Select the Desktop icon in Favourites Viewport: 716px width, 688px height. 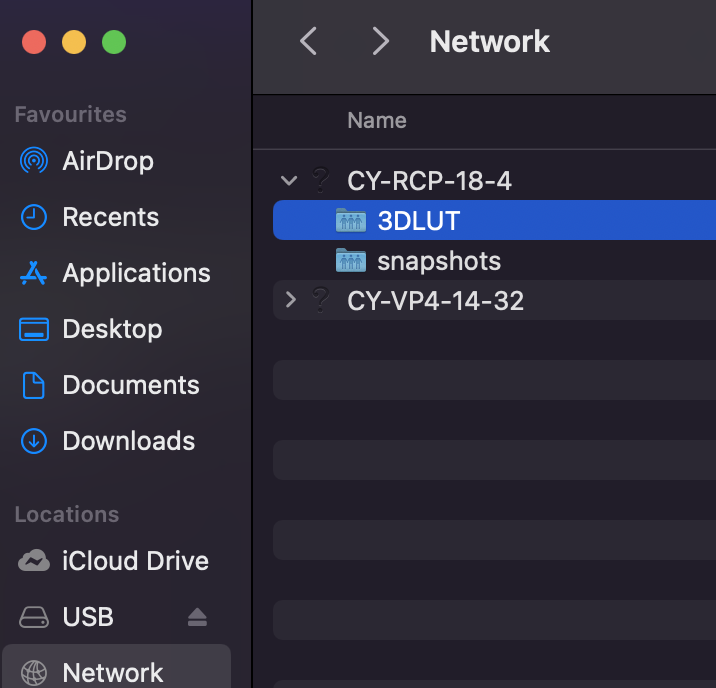(34, 329)
